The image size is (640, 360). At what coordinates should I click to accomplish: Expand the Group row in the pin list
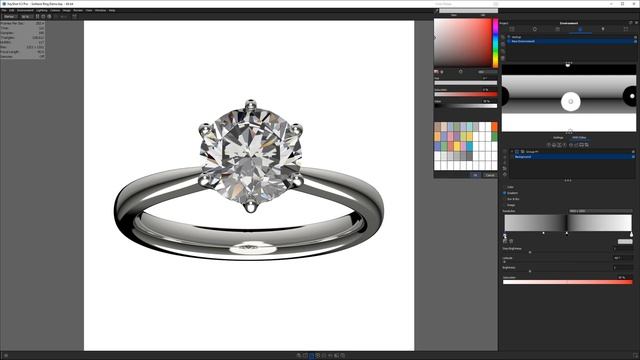512,151
